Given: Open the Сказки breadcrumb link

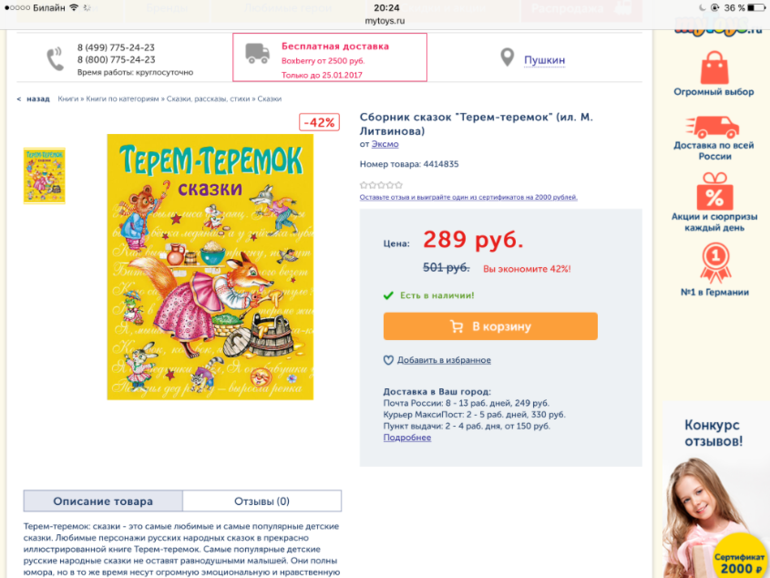Looking at the screenshot, I should tap(270, 99).
